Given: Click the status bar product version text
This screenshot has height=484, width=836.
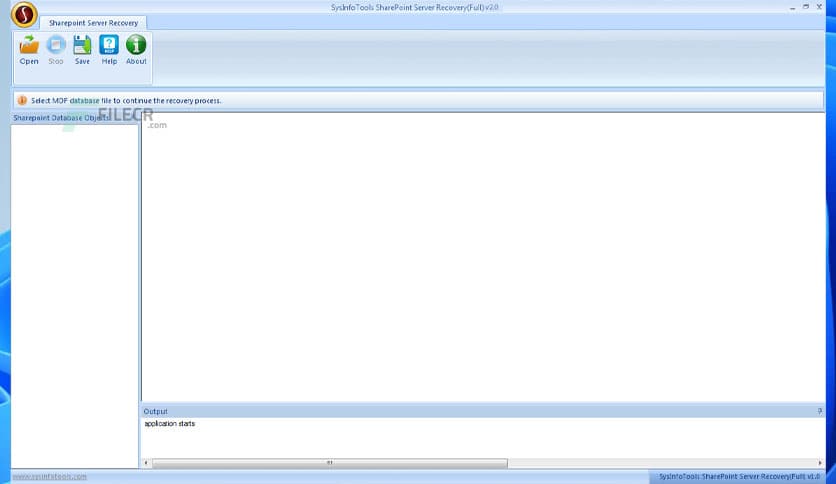Looking at the screenshot, I should pyautogui.click(x=739, y=477).
